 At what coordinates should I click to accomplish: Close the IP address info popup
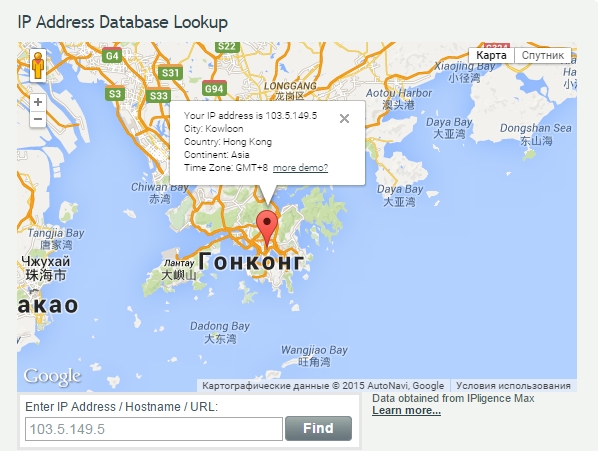pos(344,119)
